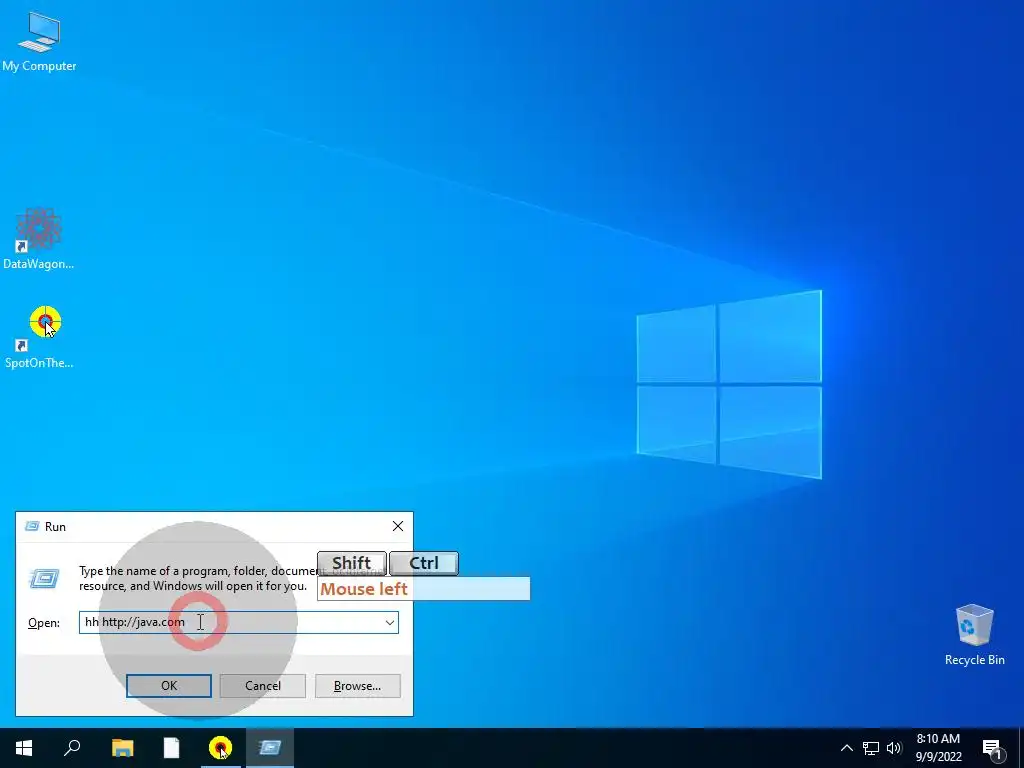This screenshot has height=768, width=1024.
Task: Open File Explorer from the taskbar
Action: (122, 748)
